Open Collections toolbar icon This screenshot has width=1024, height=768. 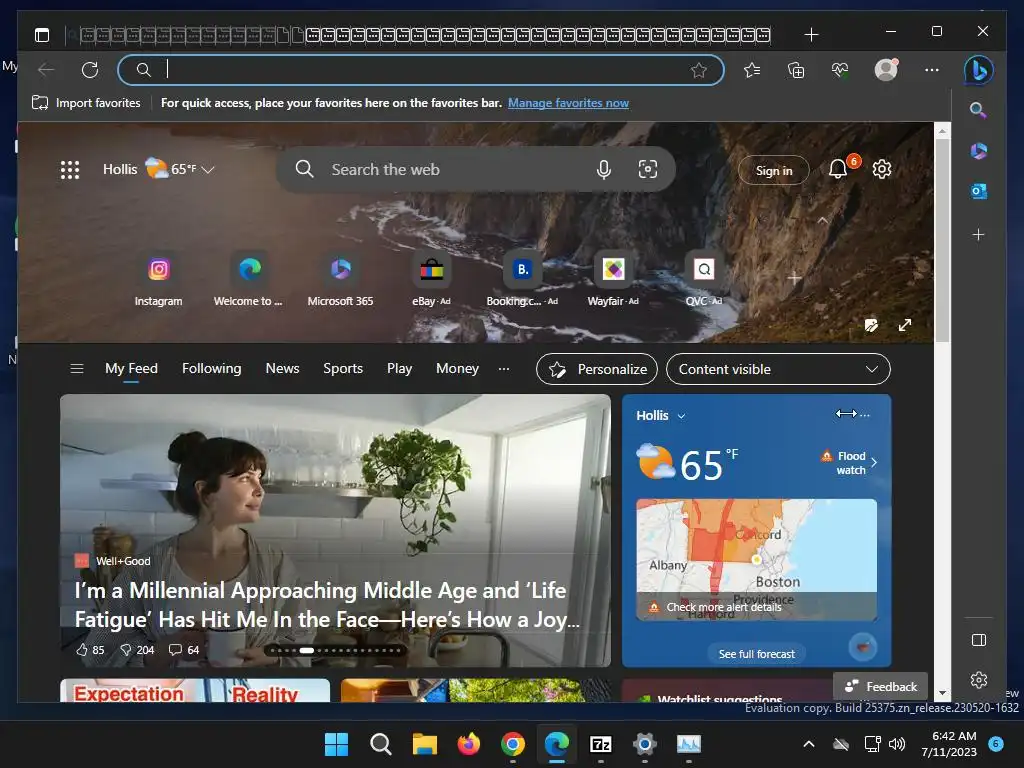pos(796,70)
